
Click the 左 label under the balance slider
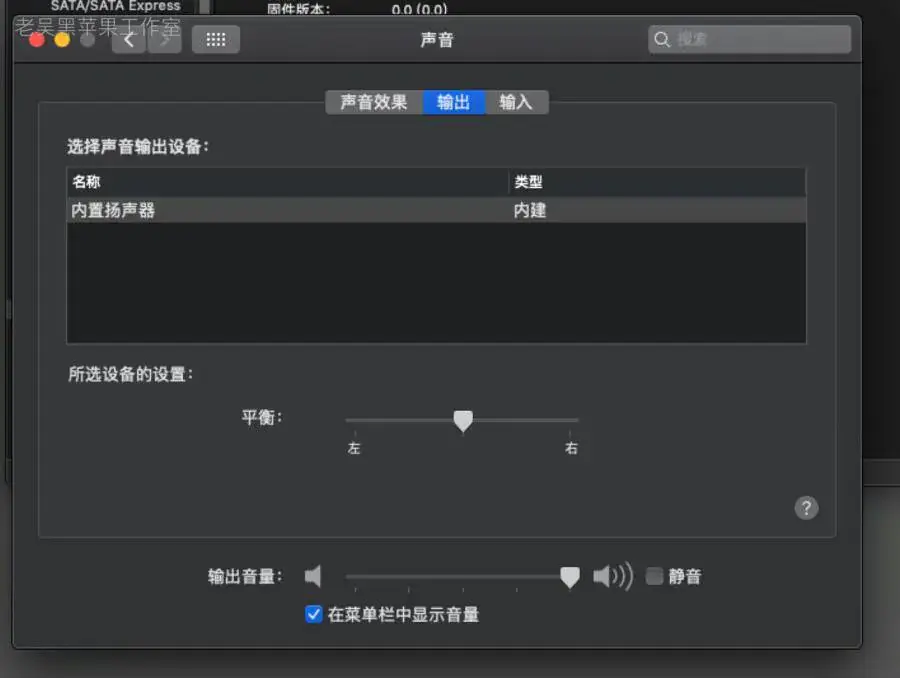click(x=354, y=448)
